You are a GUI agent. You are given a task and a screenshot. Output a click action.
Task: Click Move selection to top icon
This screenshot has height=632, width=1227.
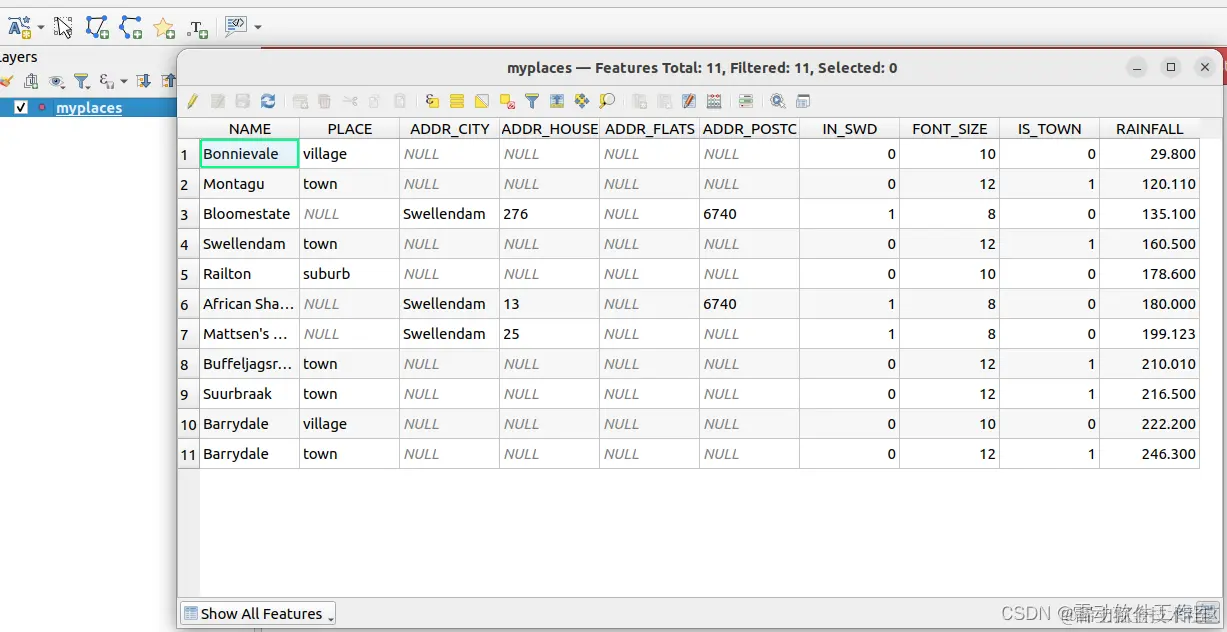557,101
